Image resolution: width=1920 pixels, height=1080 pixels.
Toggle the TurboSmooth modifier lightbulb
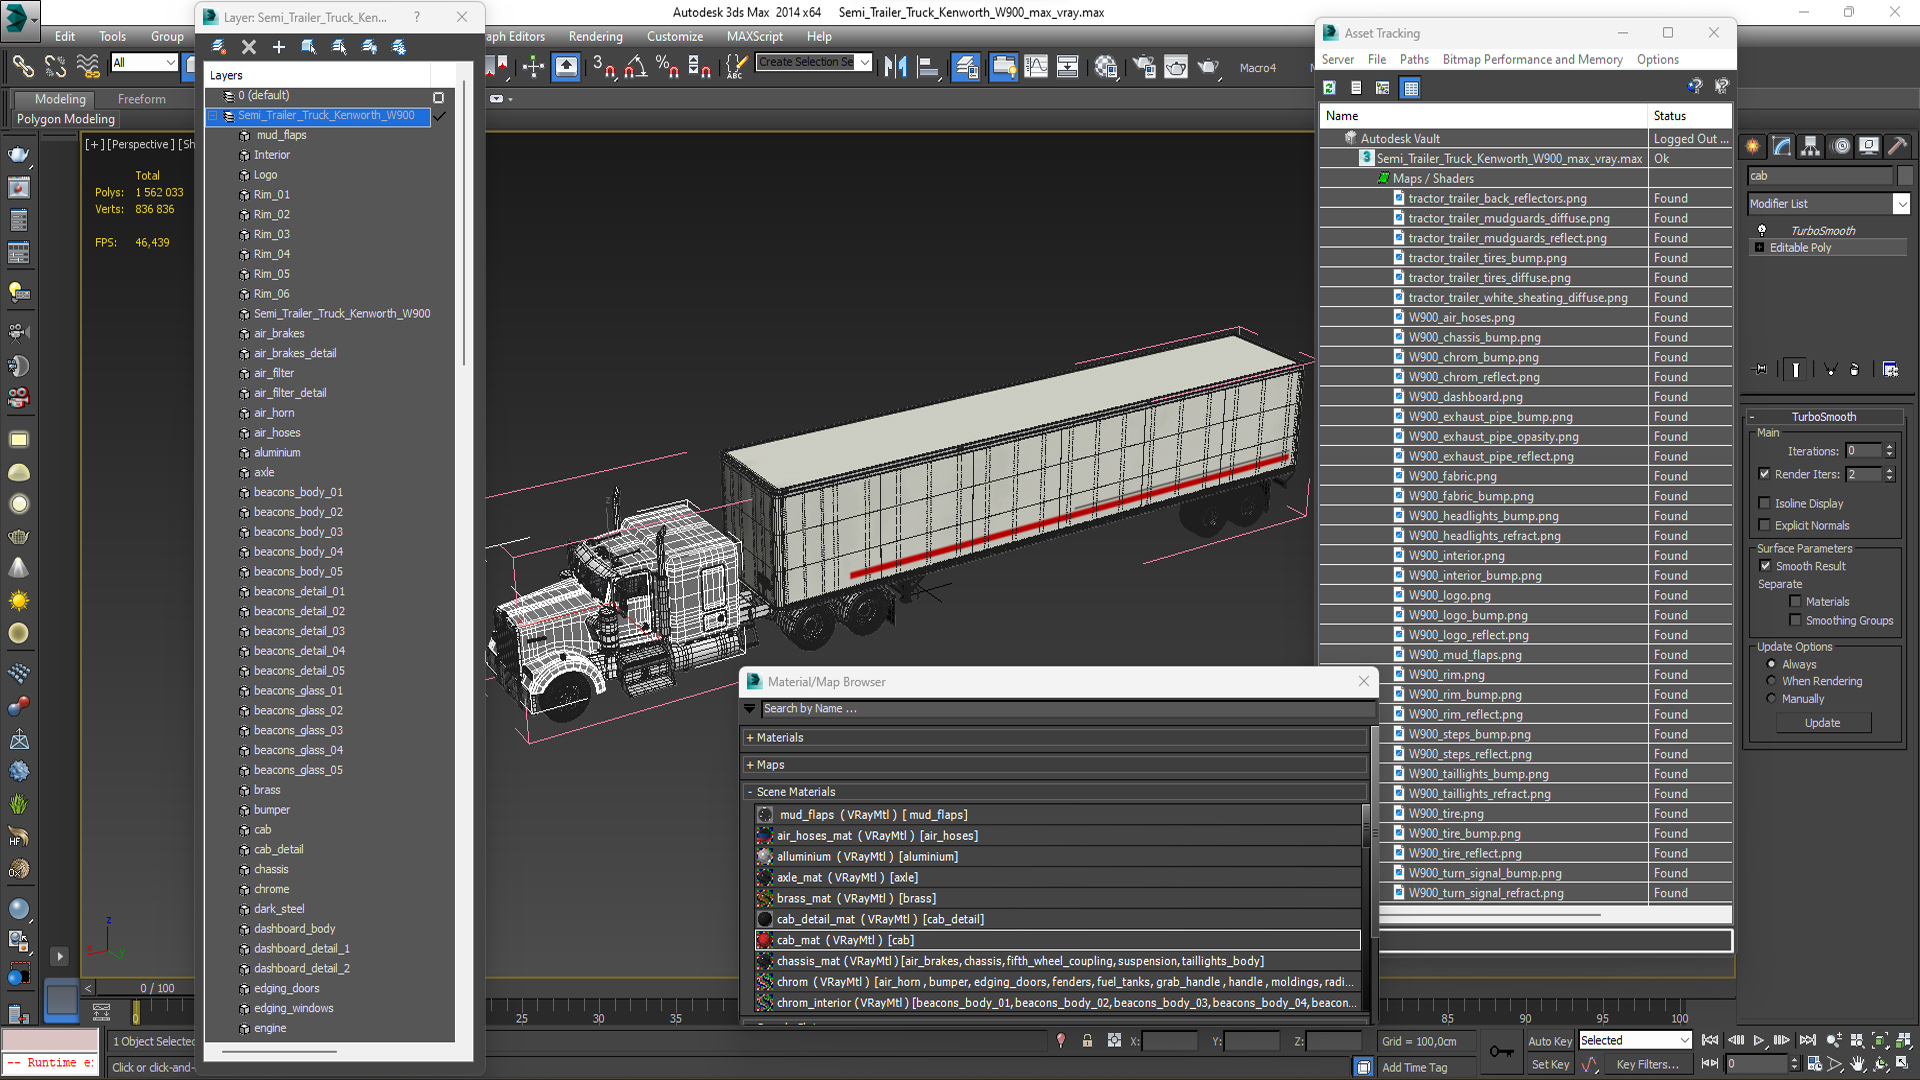tap(1762, 230)
